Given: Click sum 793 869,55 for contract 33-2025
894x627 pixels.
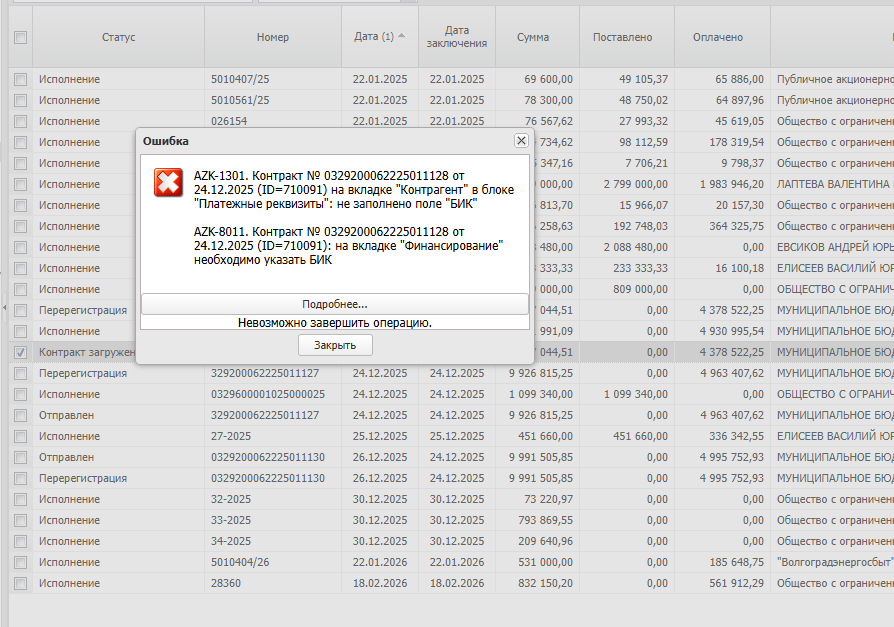Looking at the screenshot, I should pos(537,520).
